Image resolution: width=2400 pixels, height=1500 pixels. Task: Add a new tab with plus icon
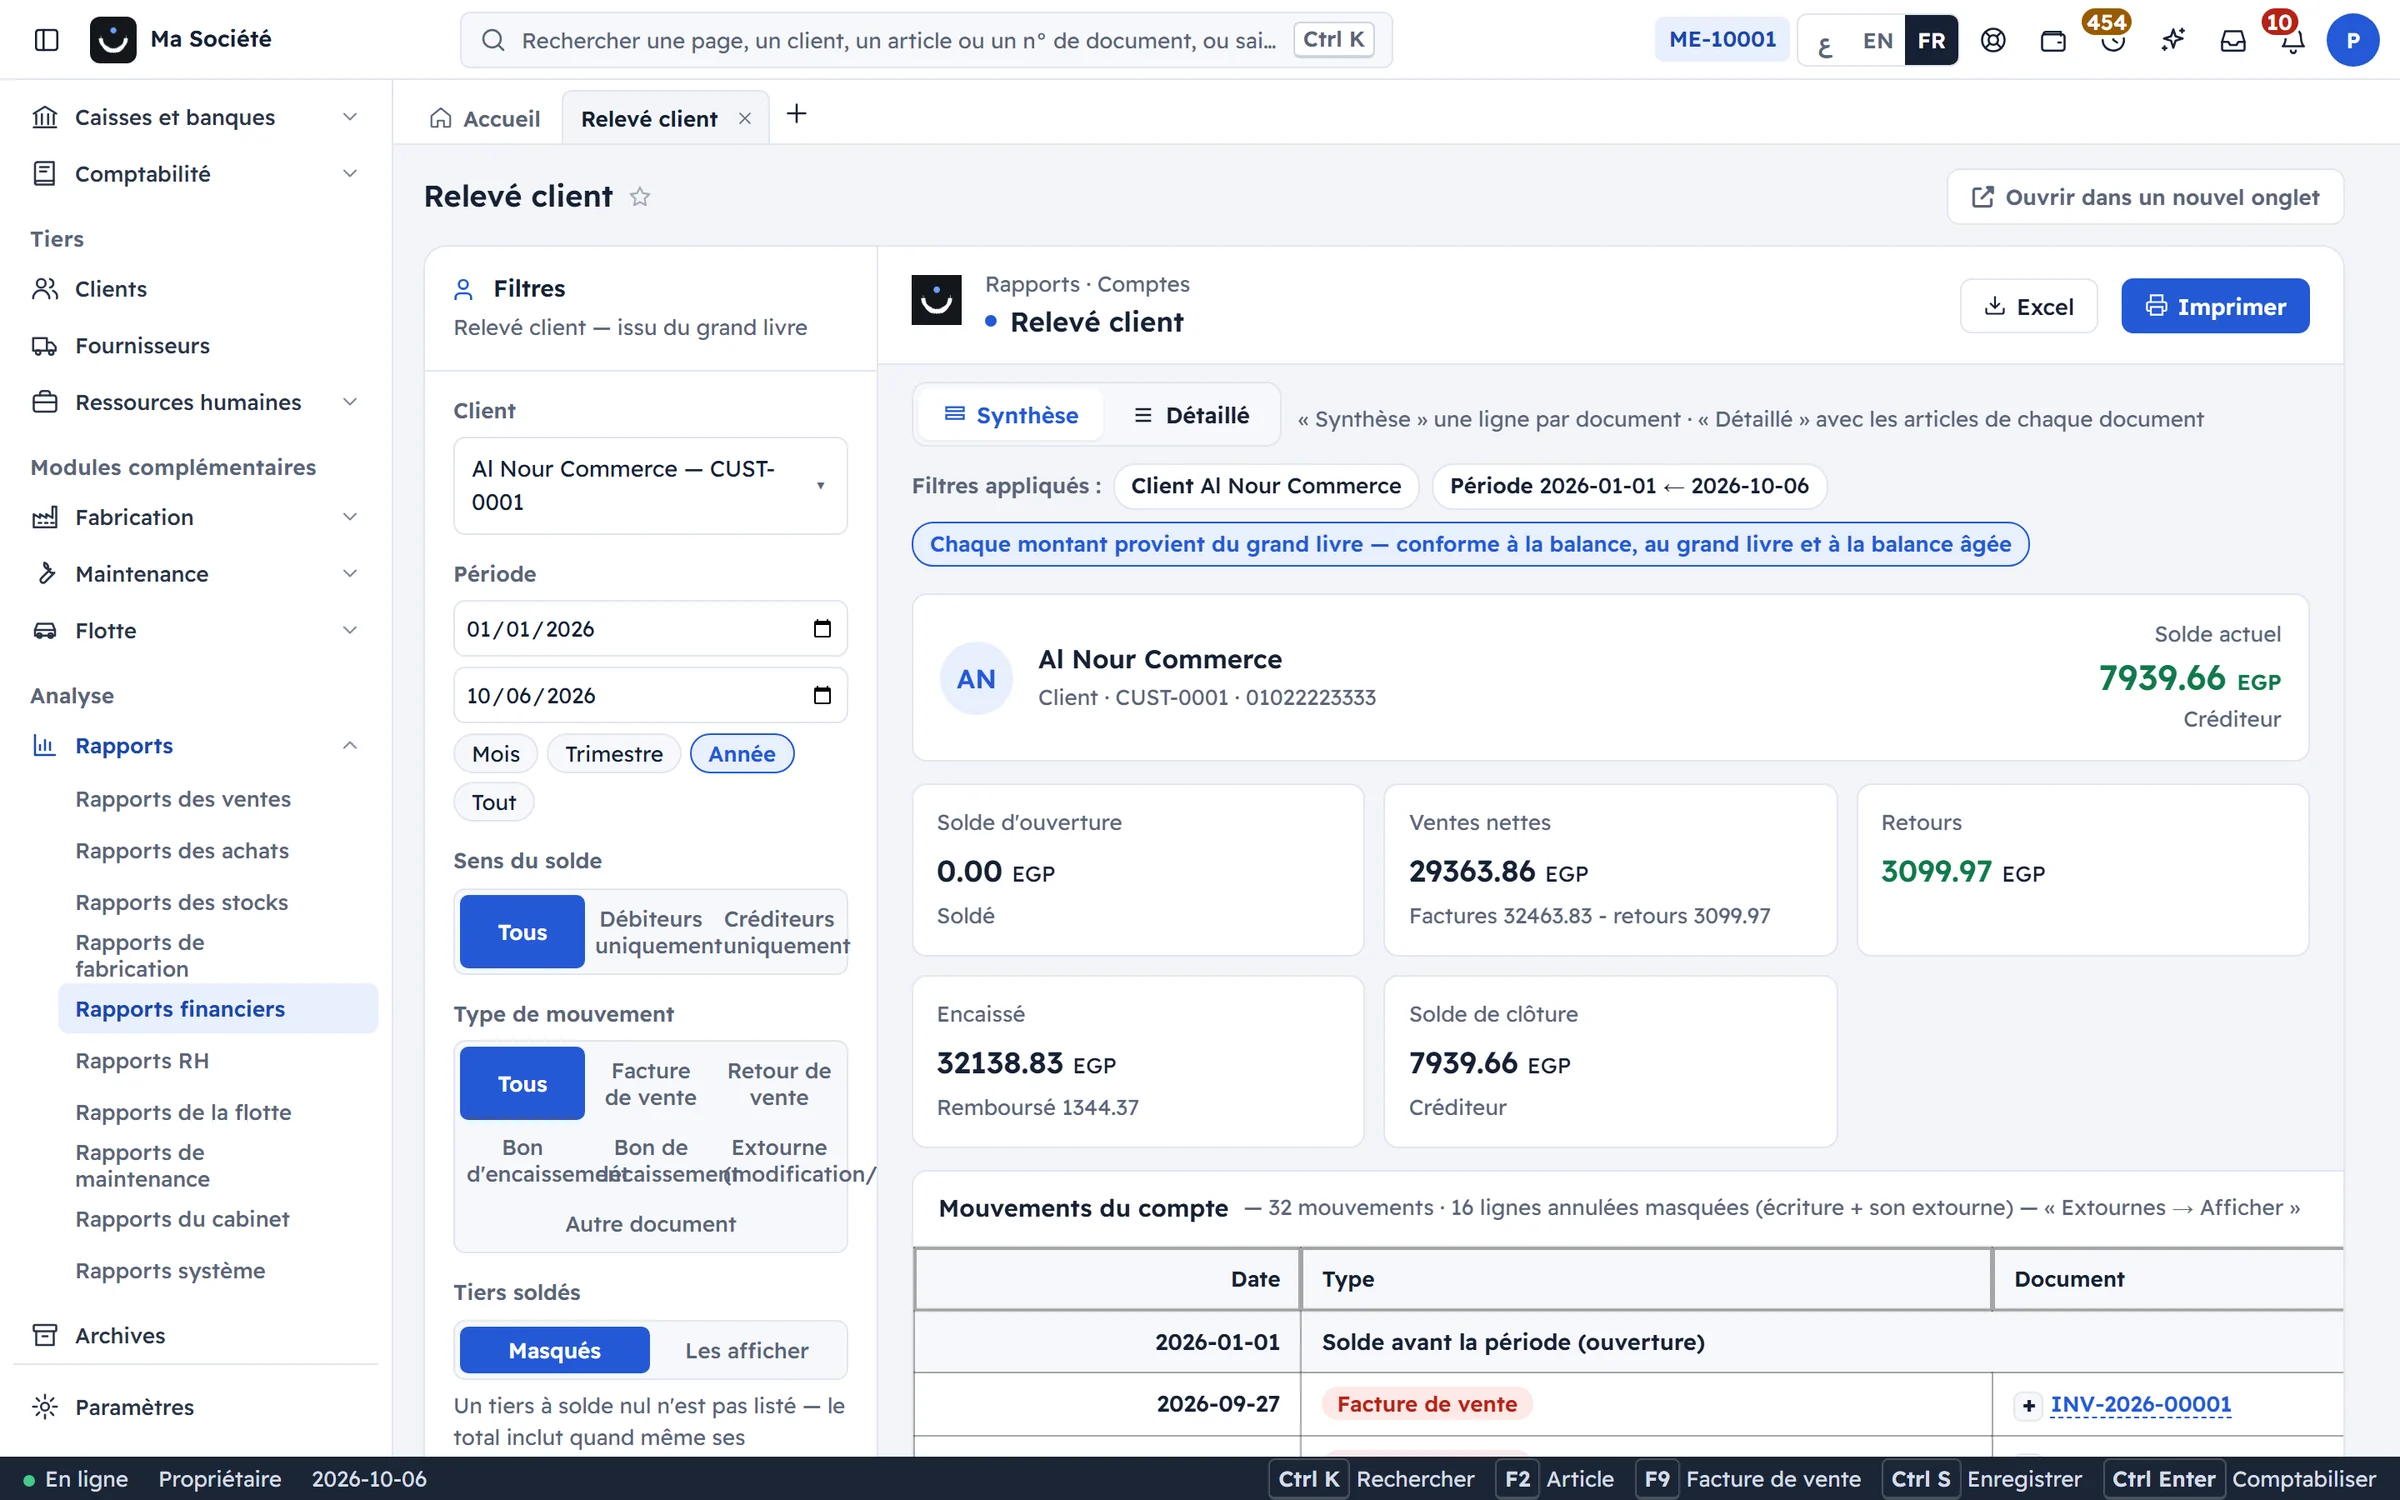coord(796,115)
